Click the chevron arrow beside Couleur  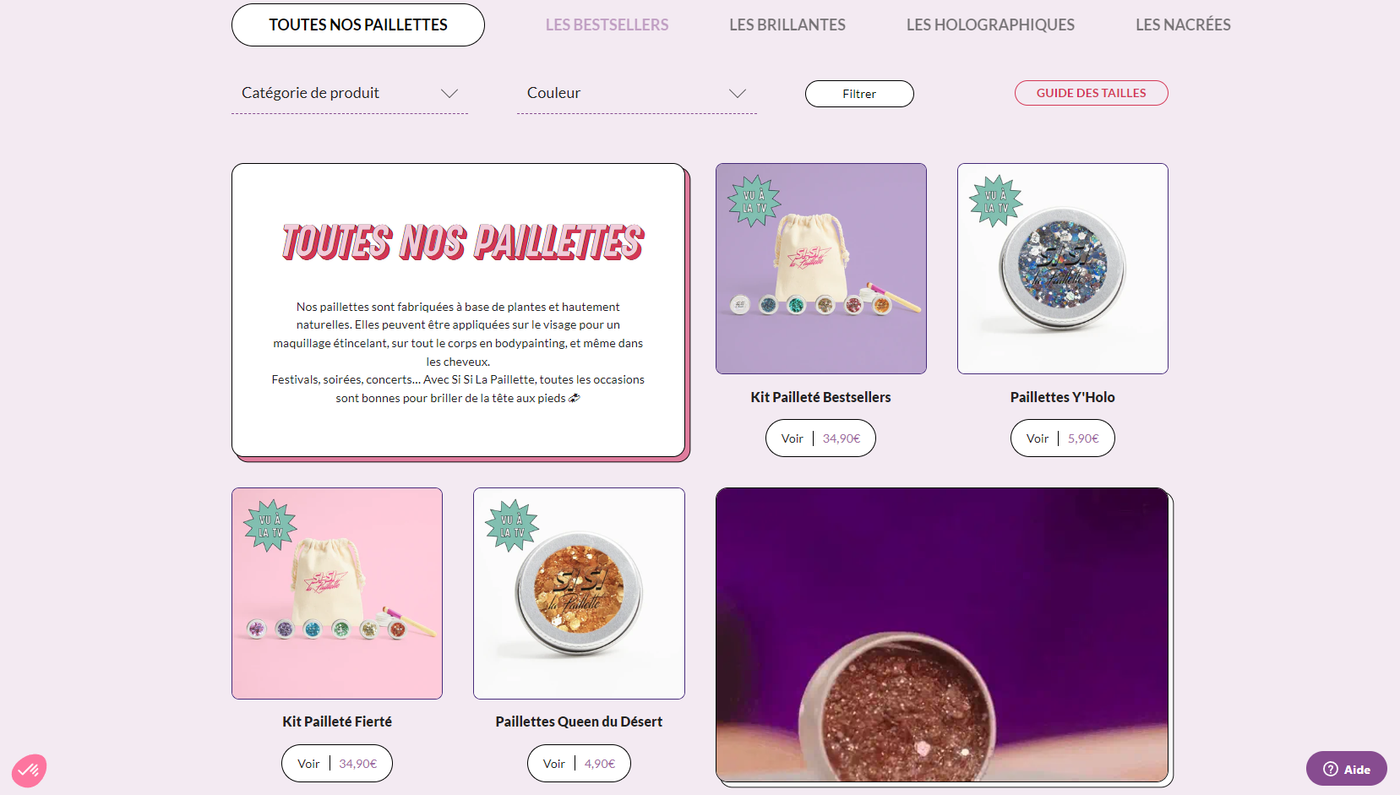coord(738,93)
